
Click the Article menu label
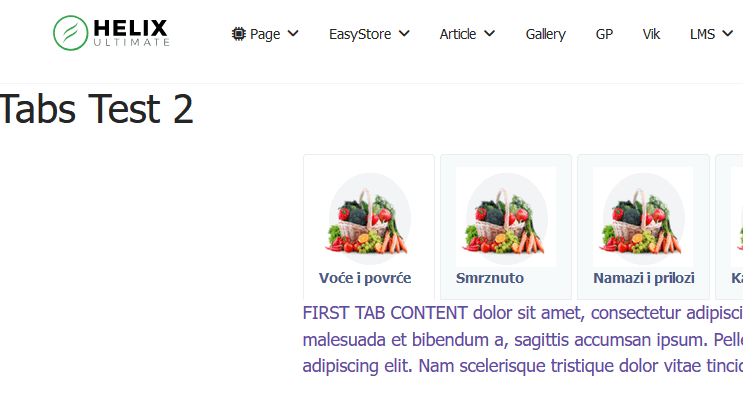(458, 34)
